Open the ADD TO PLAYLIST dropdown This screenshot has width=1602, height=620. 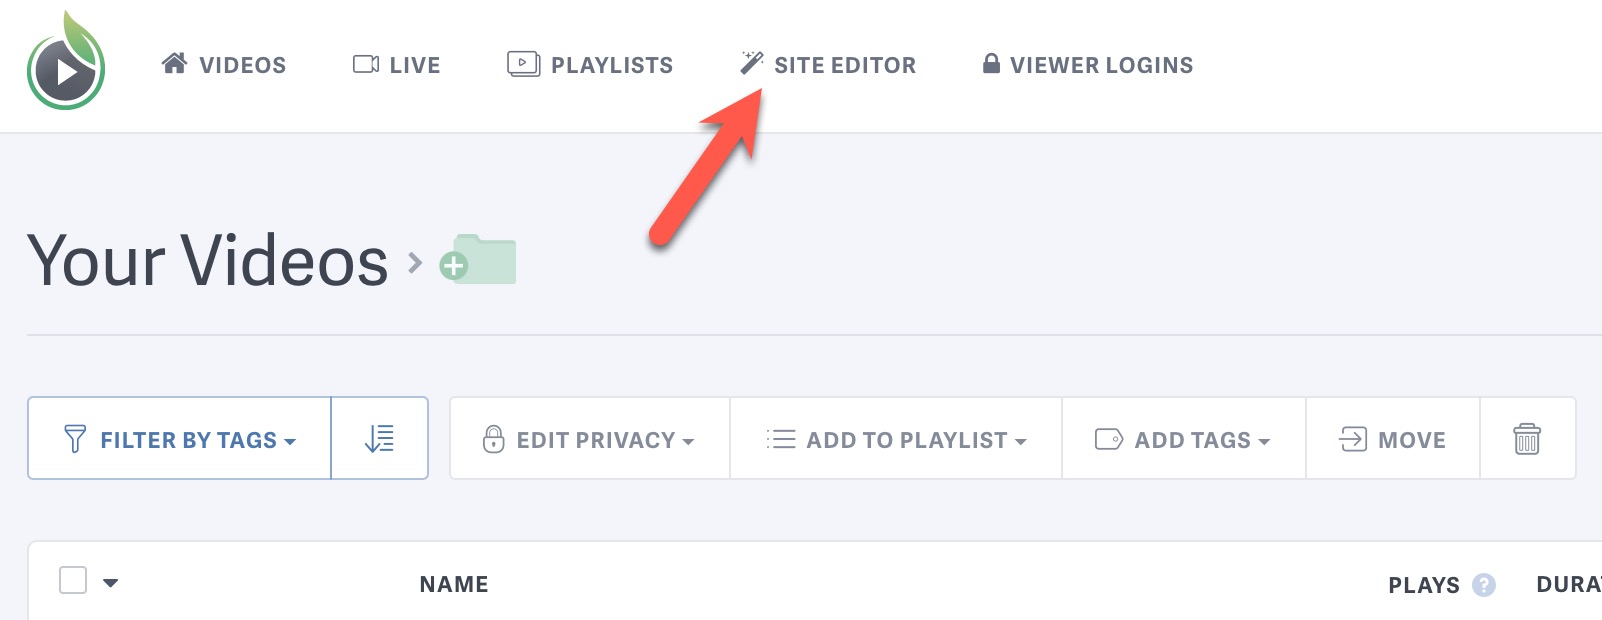point(895,438)
